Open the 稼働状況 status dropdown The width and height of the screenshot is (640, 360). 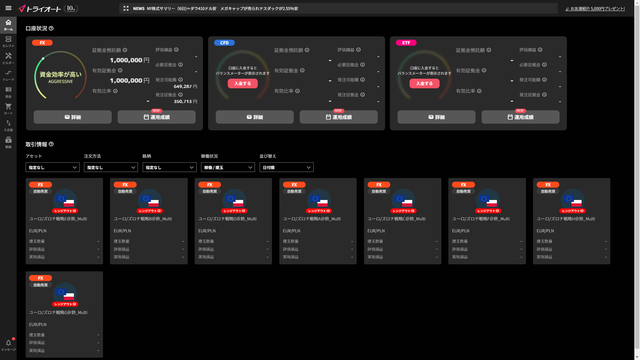coord(228,167)
